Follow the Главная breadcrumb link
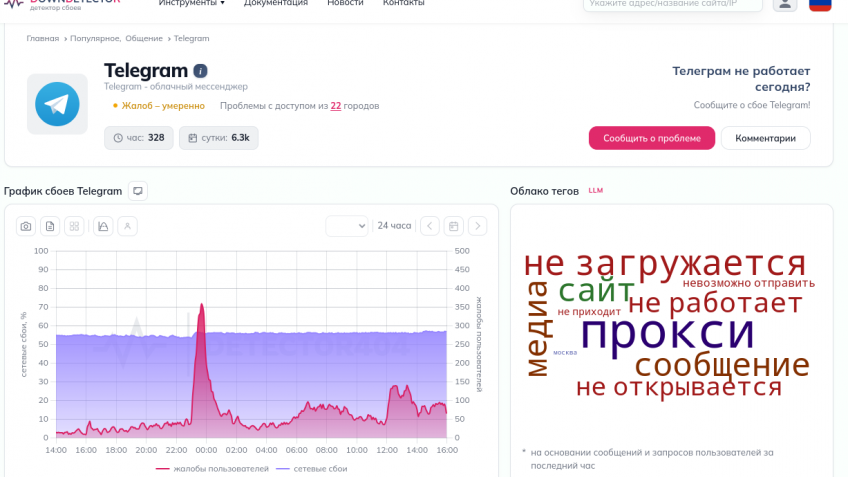The width and height of the screenshot is (848, 477). 43,38
